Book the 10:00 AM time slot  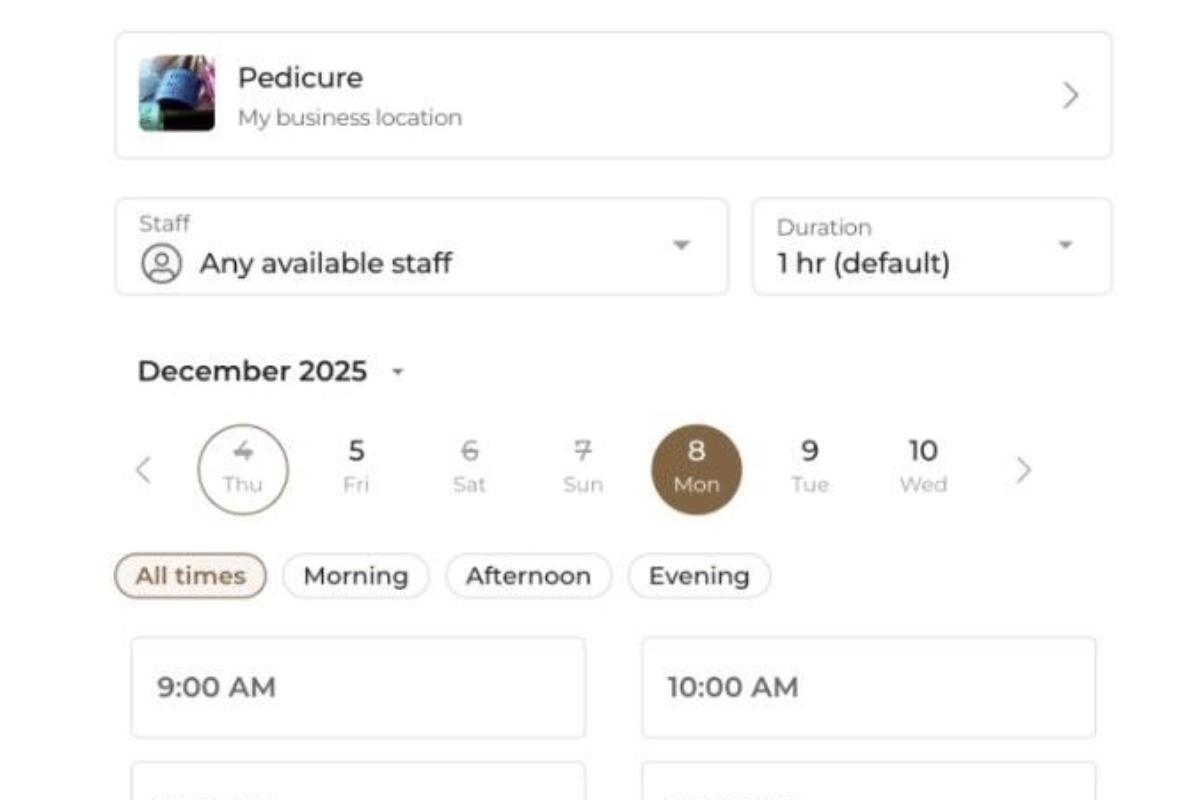(x=868, y=688)
